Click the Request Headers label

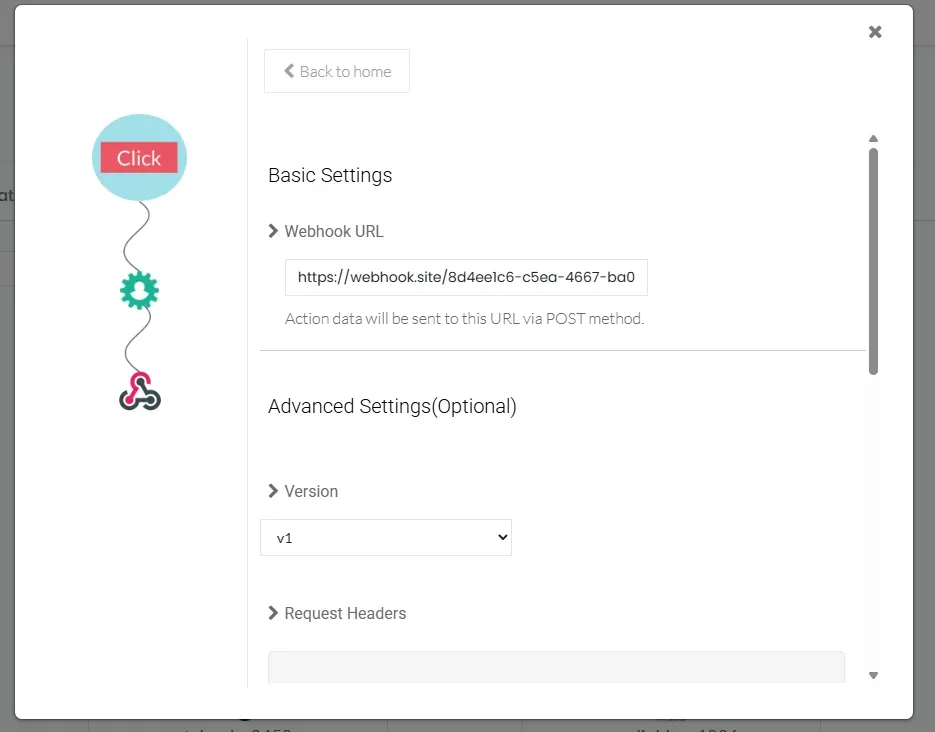(345, 613)
